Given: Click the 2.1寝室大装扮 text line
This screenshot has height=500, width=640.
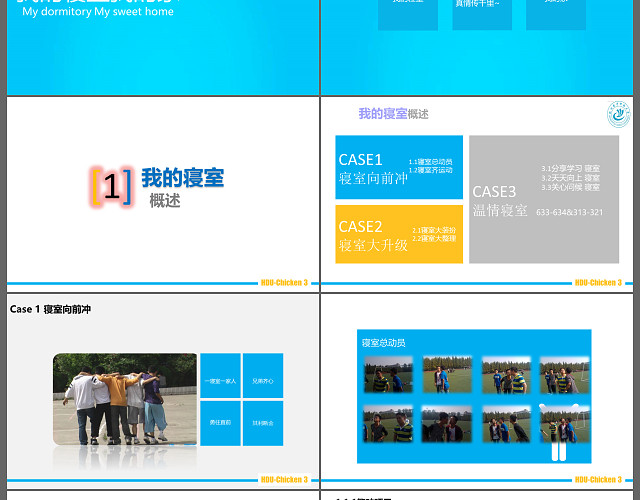Looking at the screenshot, I should [x=433, y=230].
